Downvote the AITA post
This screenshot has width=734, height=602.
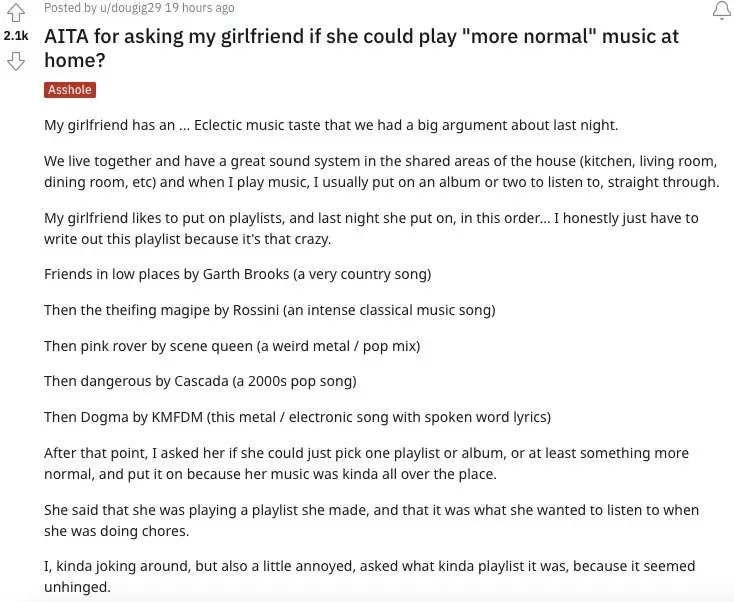[x=16, y=61]
